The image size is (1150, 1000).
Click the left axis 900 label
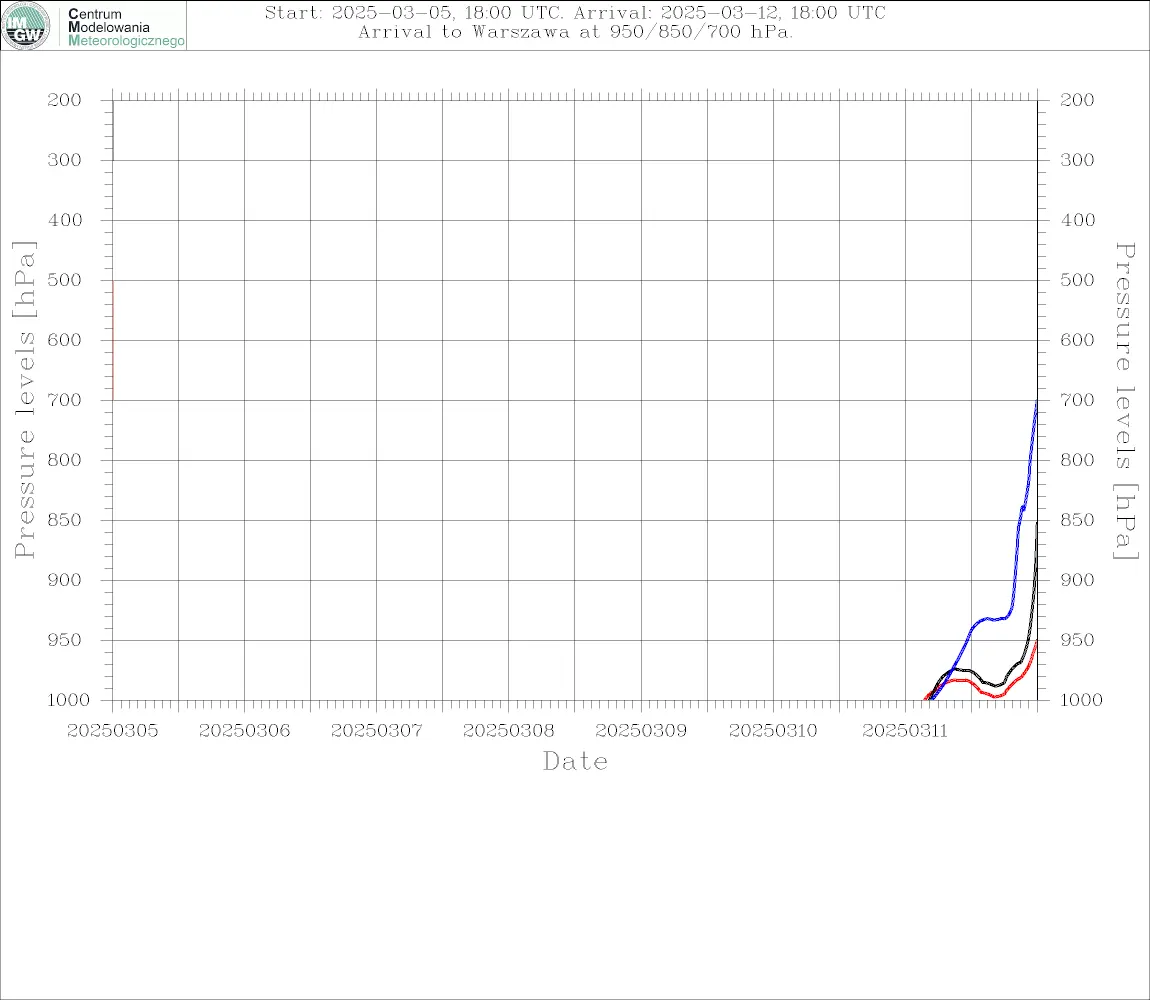[x=65, y=580]
